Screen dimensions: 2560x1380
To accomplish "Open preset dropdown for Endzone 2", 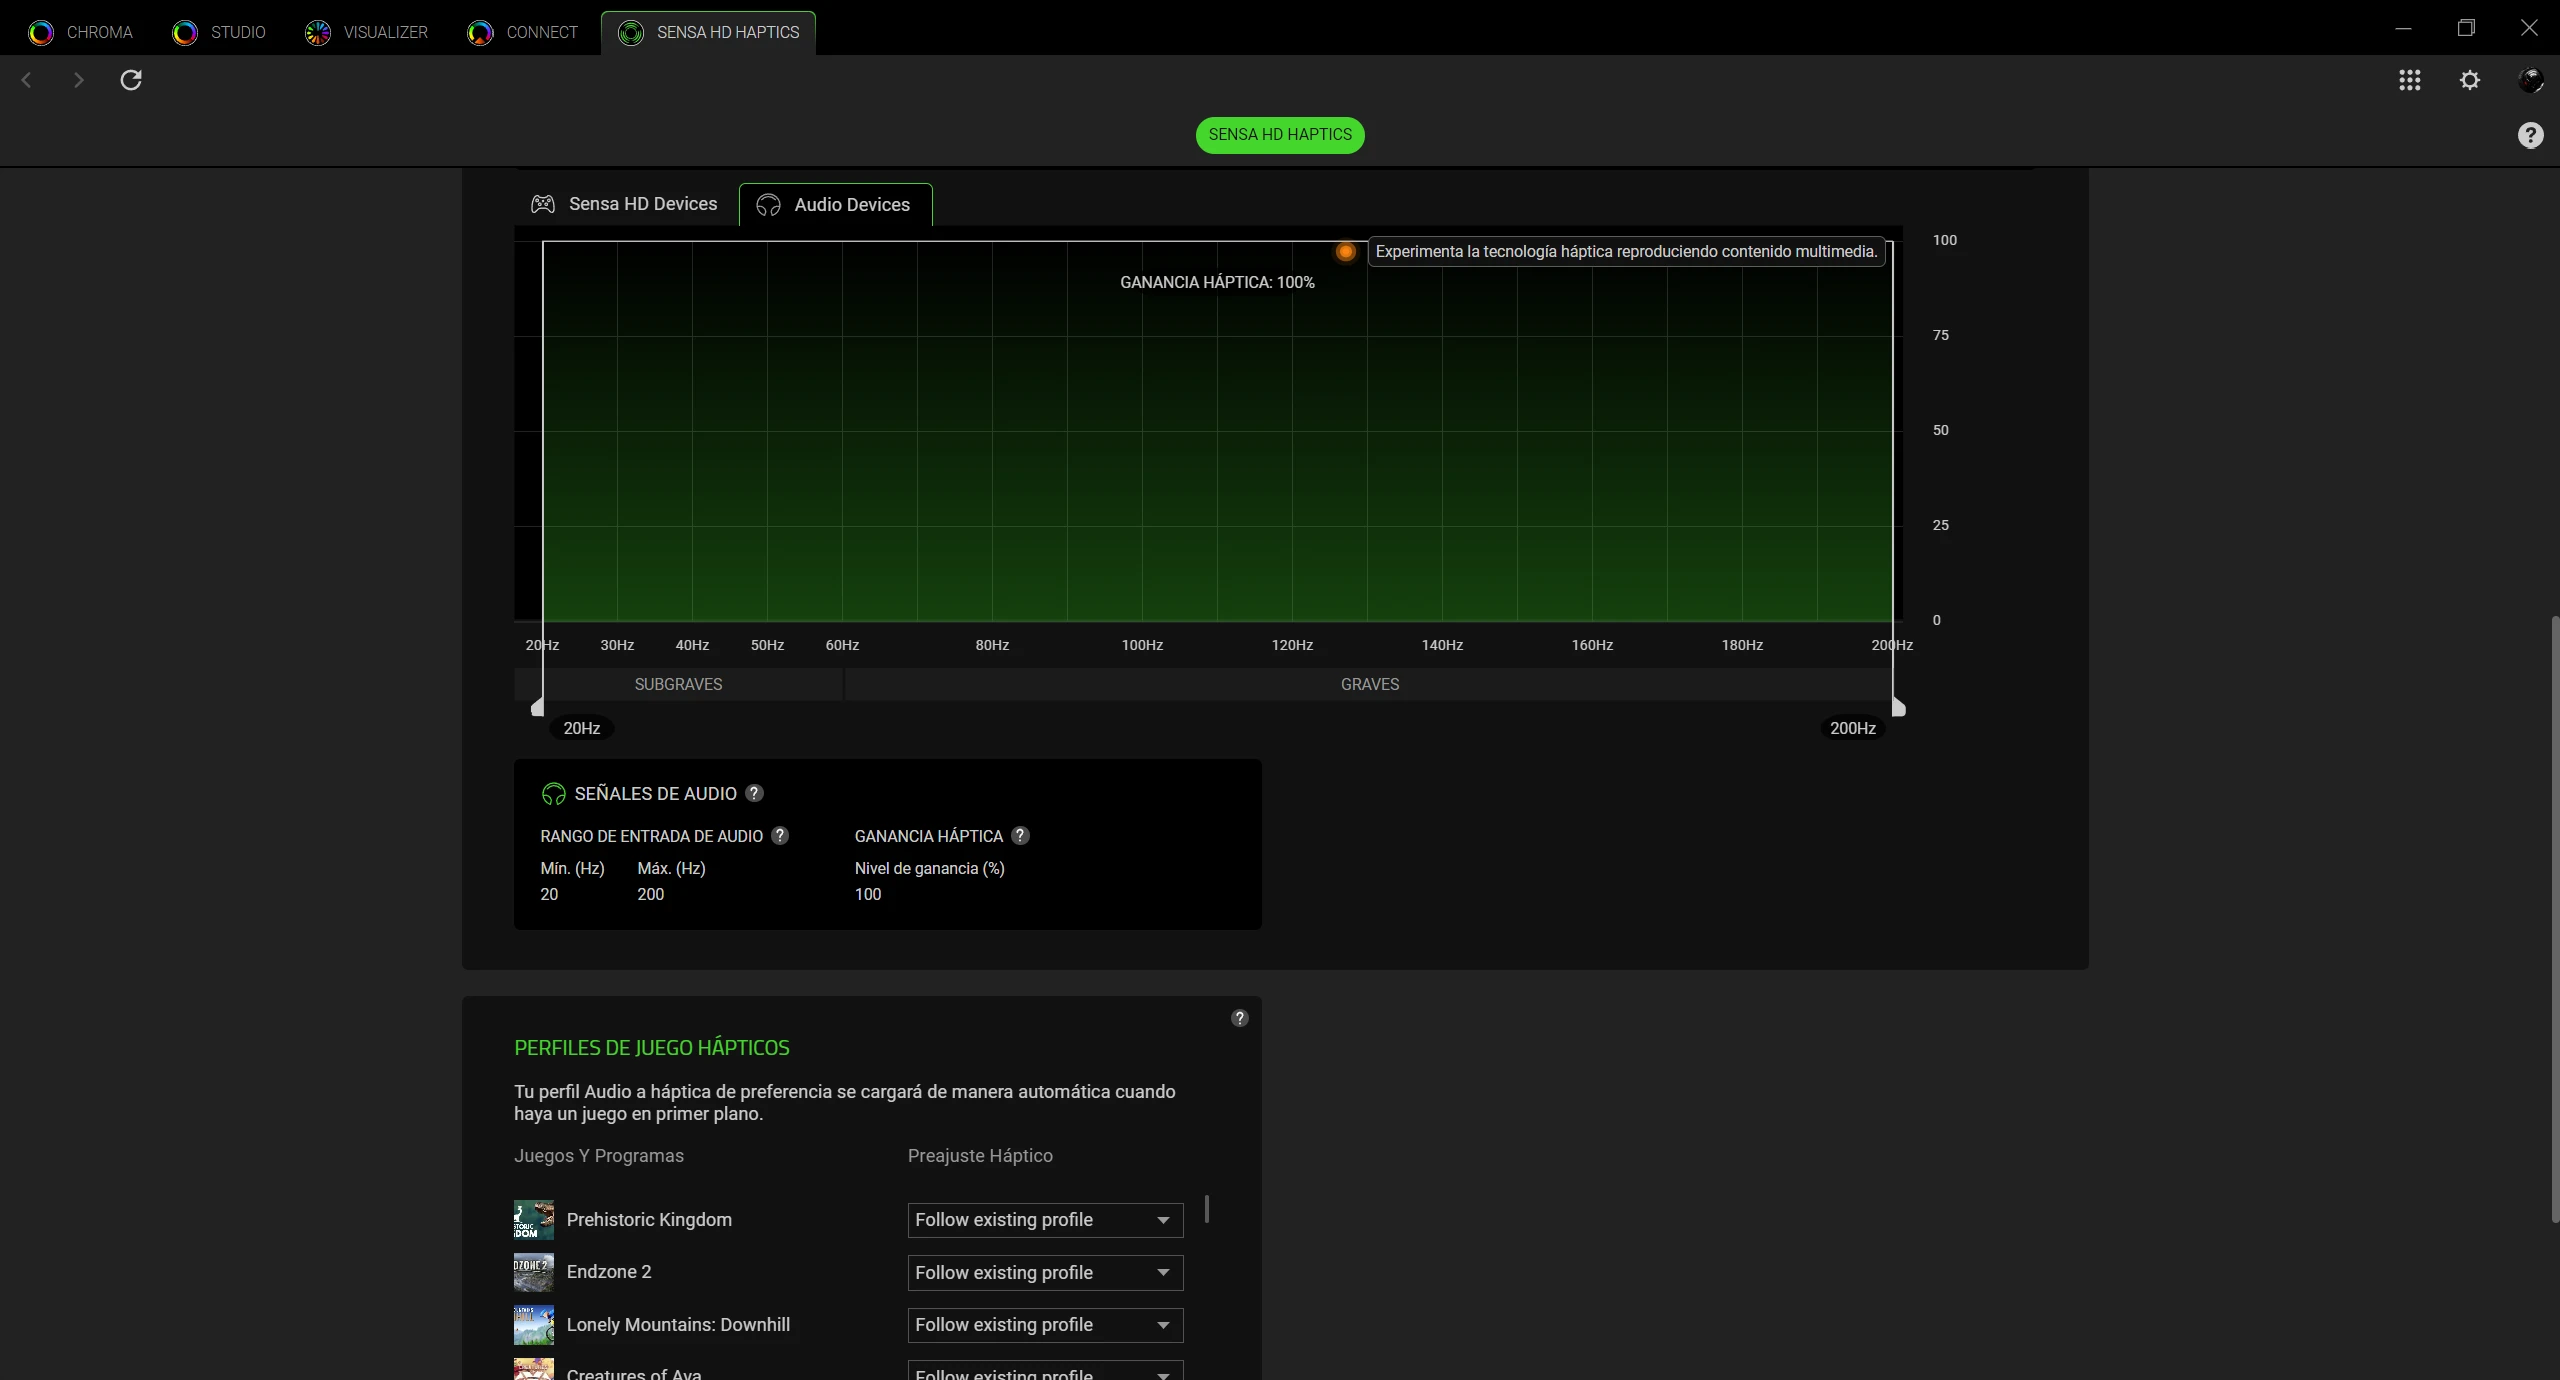I will click(x=1045, y=1273).
